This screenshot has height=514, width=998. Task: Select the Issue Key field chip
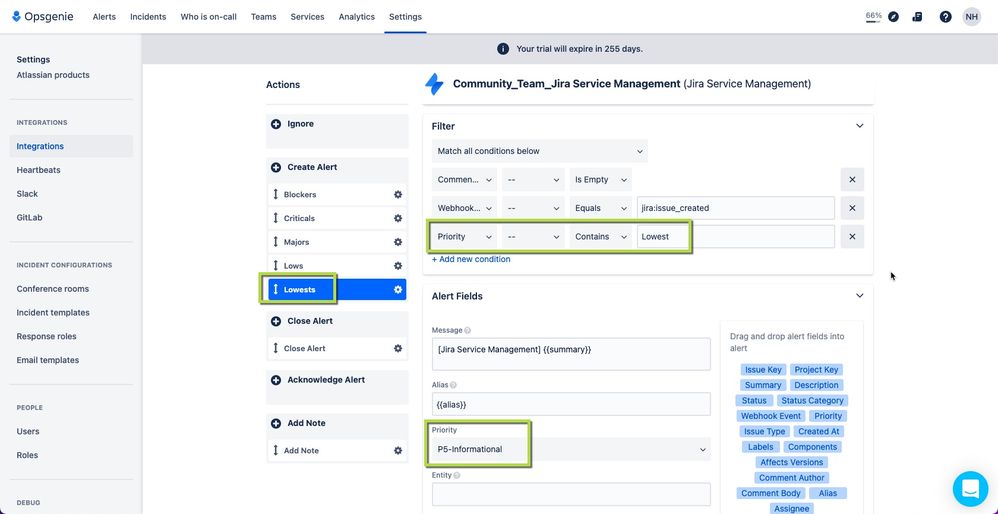(763, 370)
